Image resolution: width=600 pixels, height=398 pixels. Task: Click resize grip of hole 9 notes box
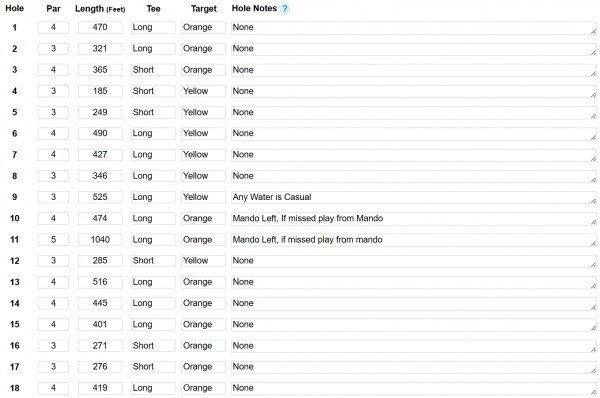pyautogui.click(x=593, y=201)
